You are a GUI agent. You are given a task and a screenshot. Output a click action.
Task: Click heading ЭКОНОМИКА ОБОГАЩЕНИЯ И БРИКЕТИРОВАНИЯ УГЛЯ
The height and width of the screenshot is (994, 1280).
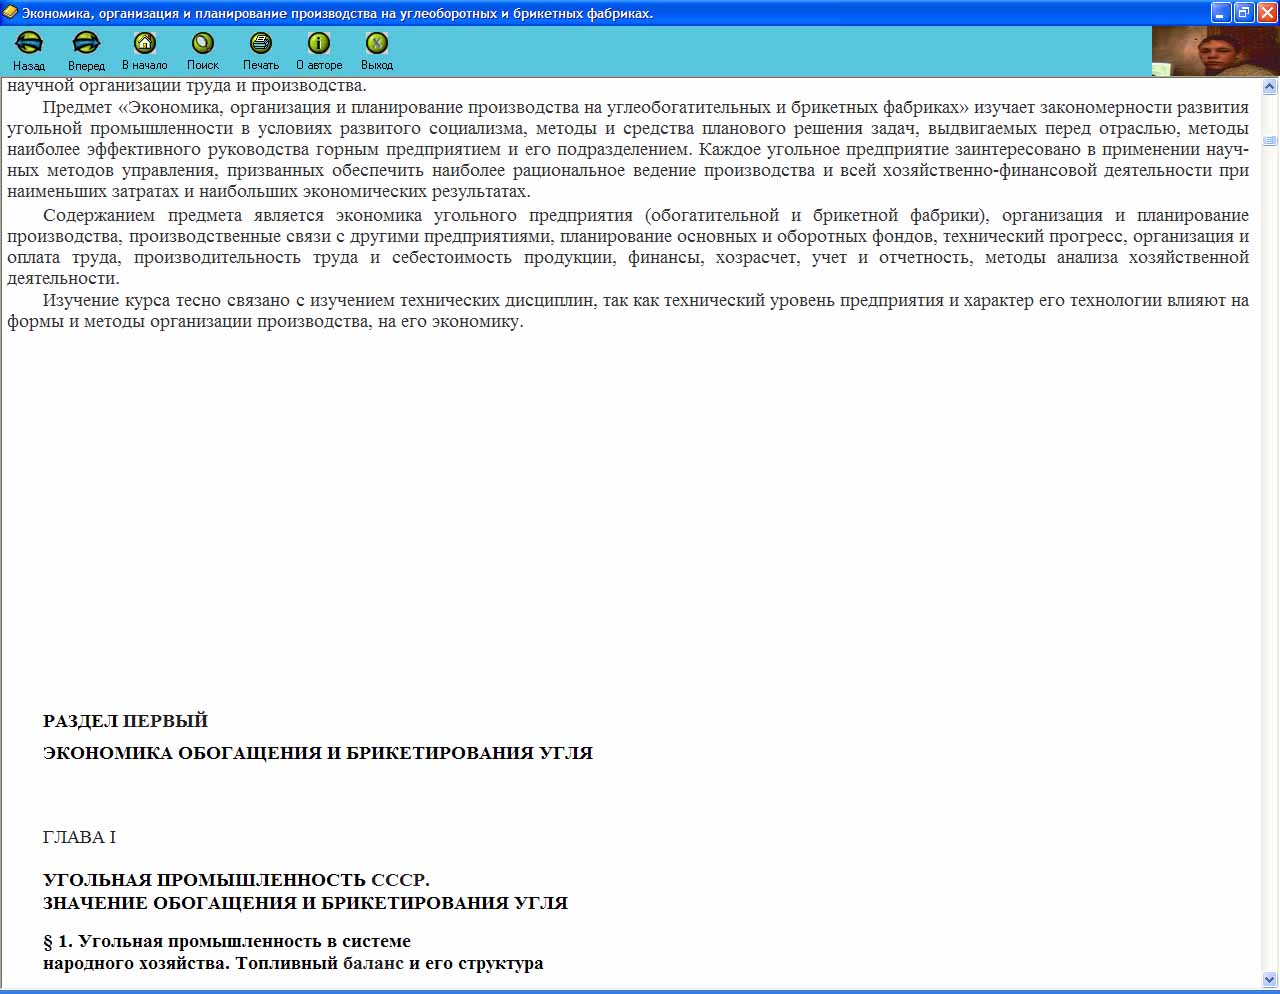click(x=318, y=753)
